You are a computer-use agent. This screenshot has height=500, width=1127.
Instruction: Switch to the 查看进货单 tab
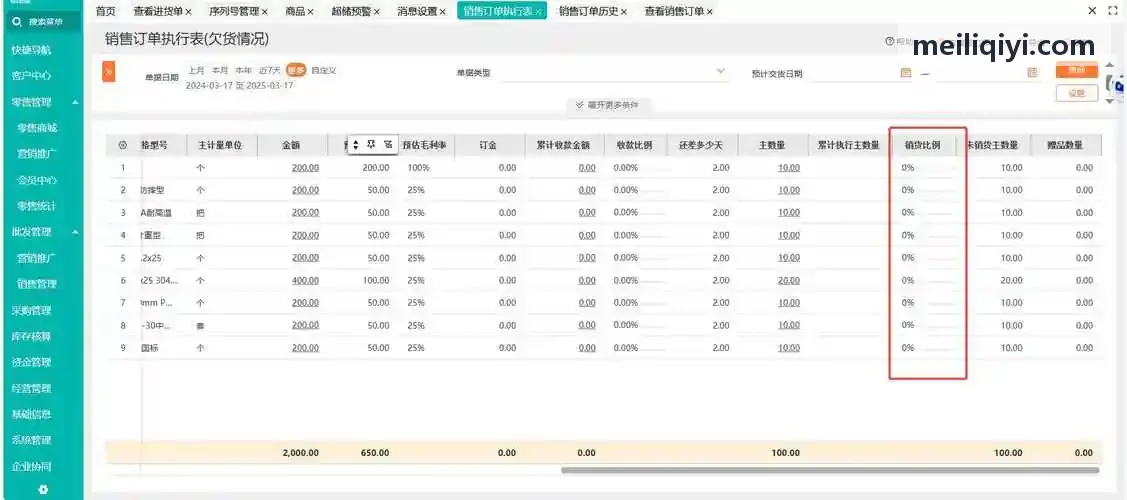(158, 11)
